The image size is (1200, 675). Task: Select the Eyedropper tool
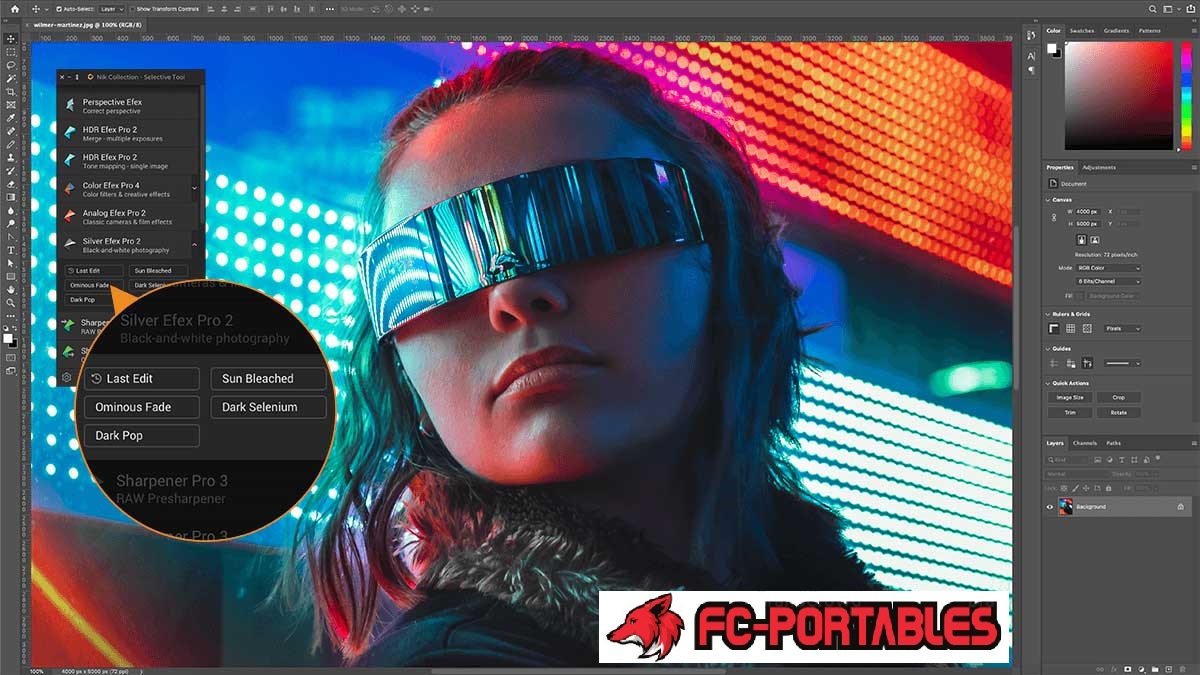(x=12, y=118)
